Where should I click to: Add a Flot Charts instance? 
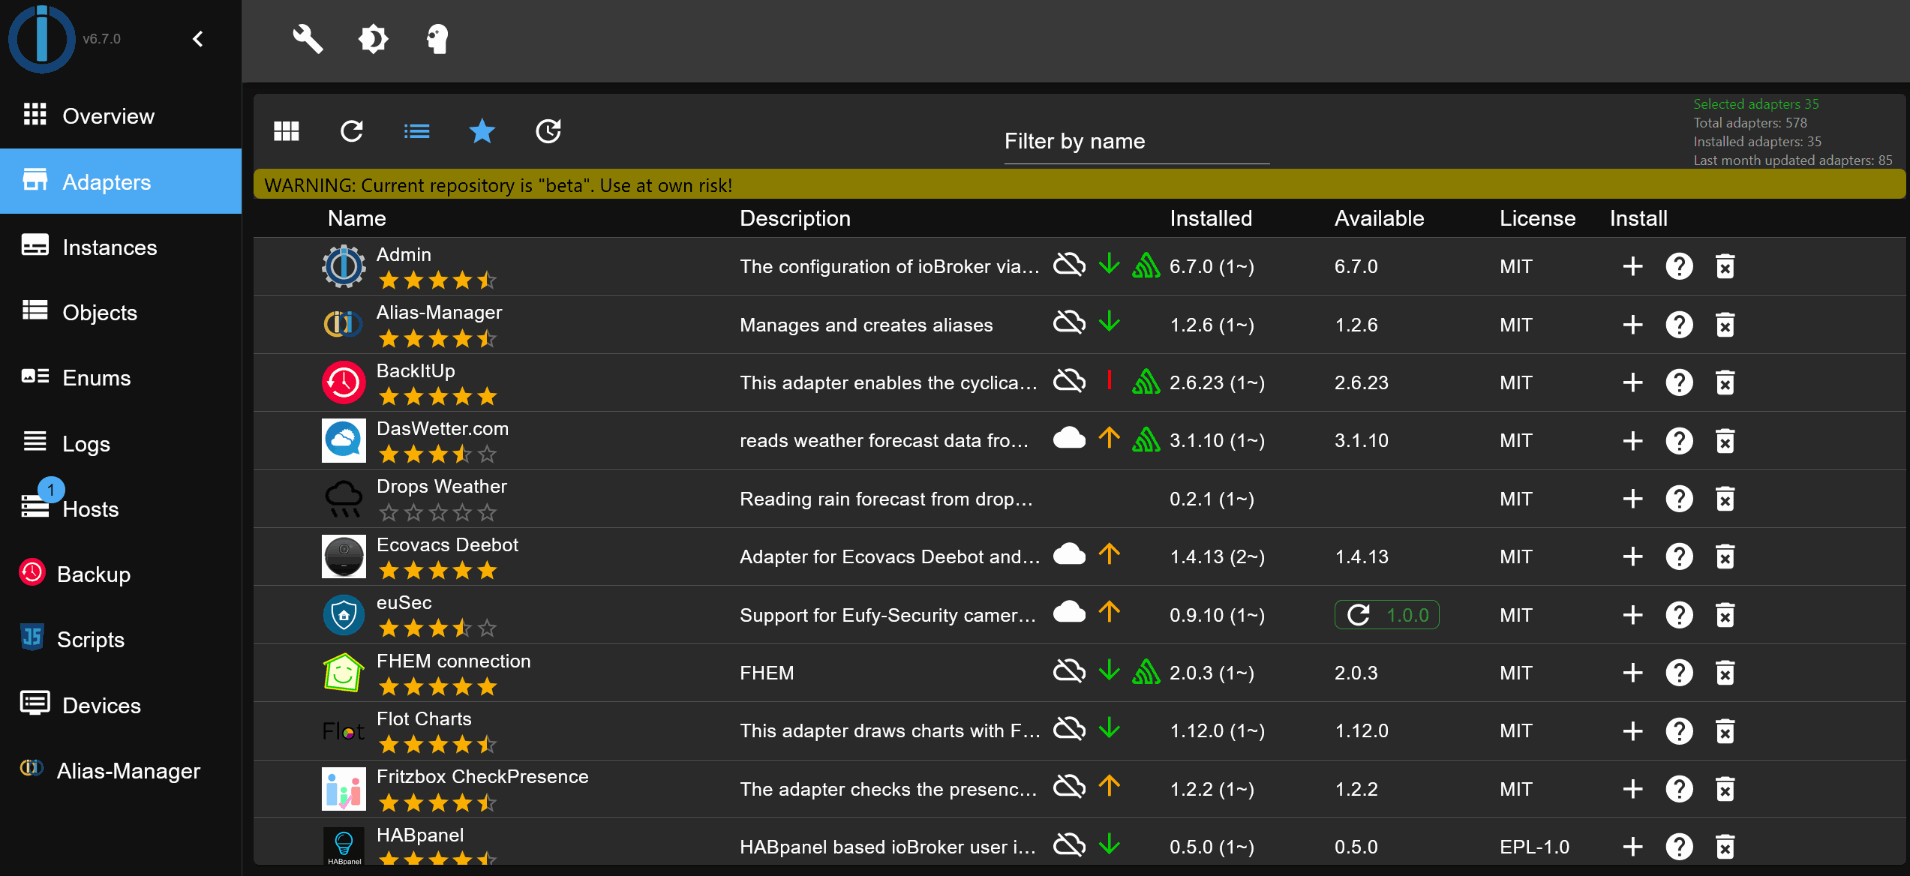tap(1633, 731)
